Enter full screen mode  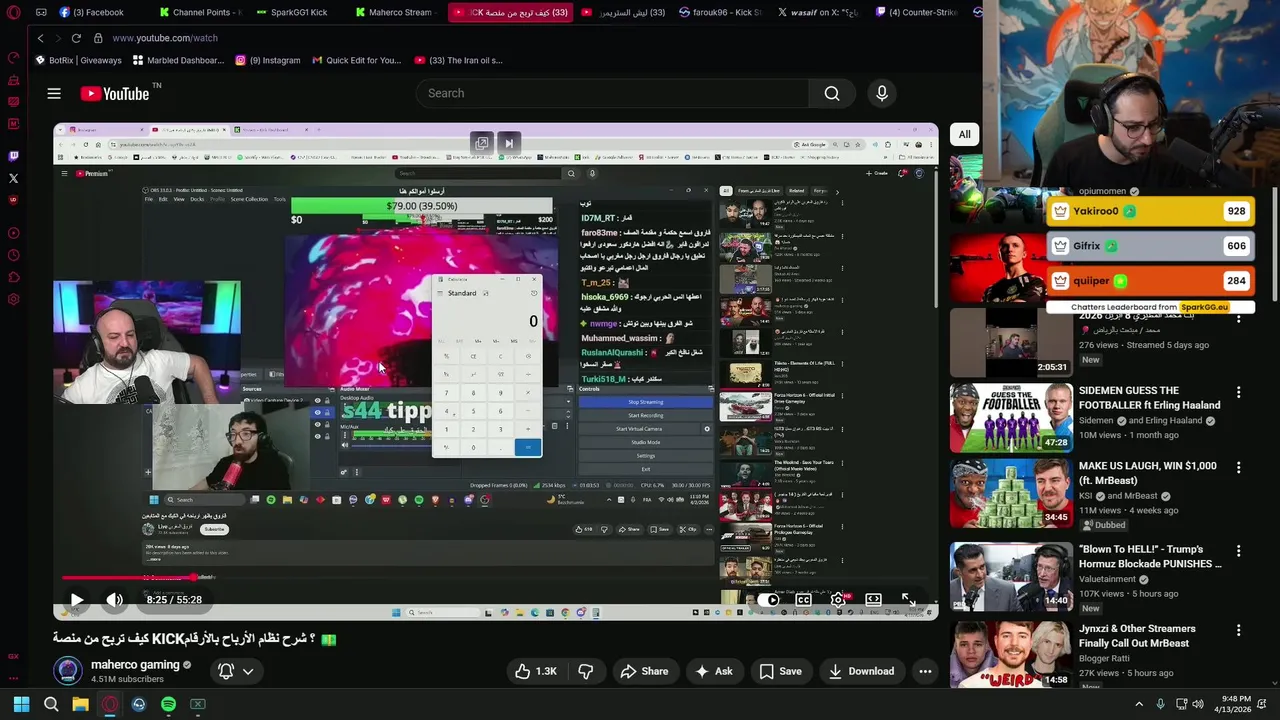coord(908,600)
